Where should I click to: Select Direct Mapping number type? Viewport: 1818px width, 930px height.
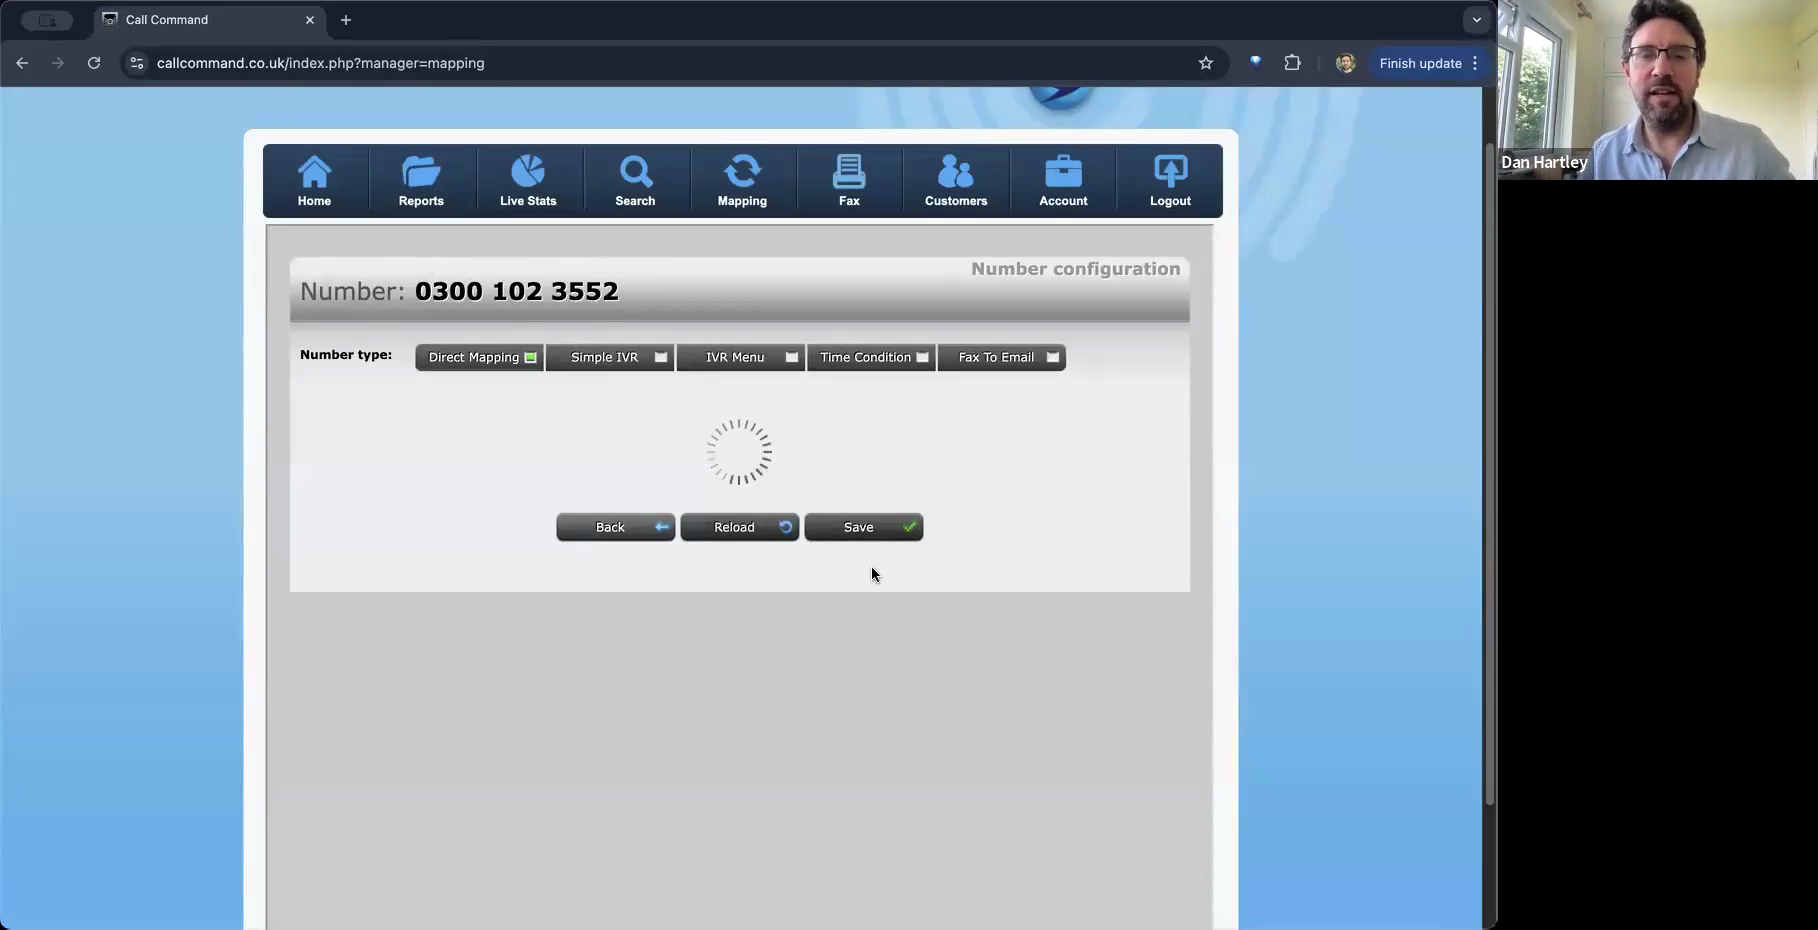(x=480, y=358)
